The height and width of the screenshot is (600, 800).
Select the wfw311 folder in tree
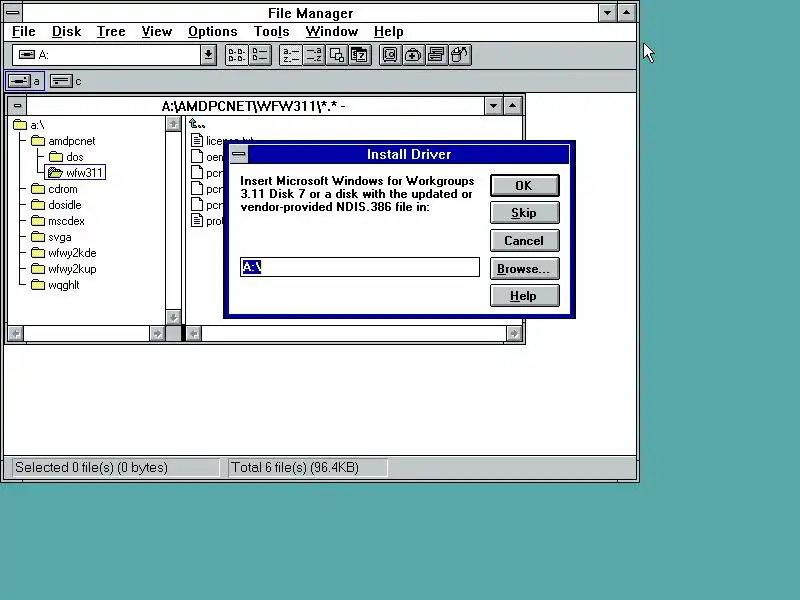[76, 172]
